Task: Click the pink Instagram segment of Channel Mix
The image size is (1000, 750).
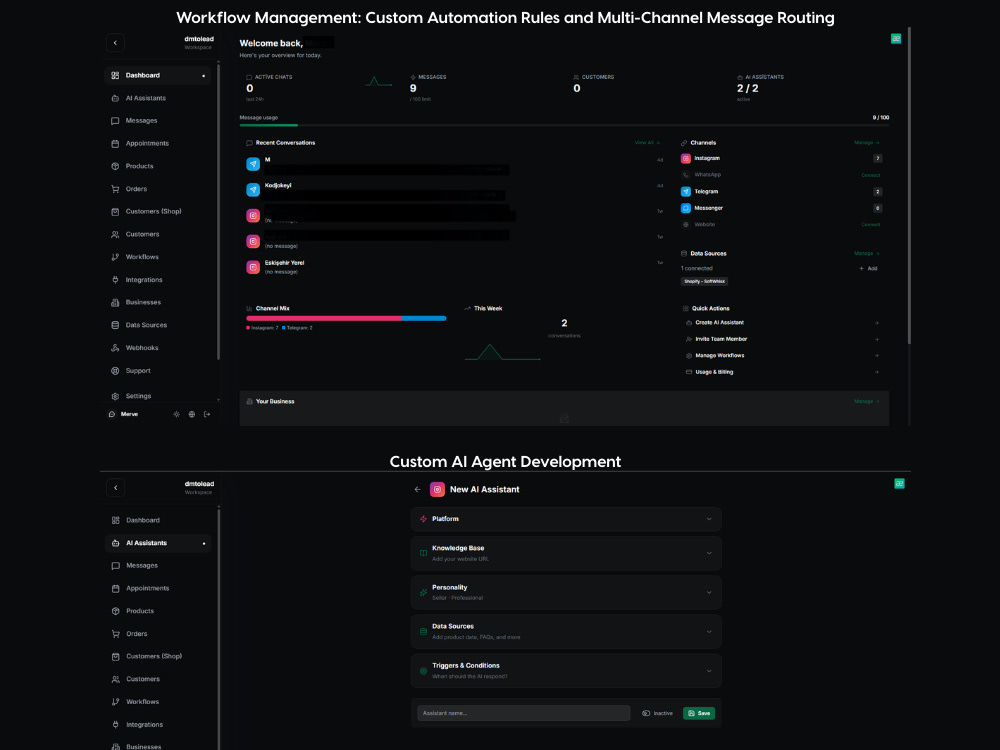Action: tap(324, 318)
